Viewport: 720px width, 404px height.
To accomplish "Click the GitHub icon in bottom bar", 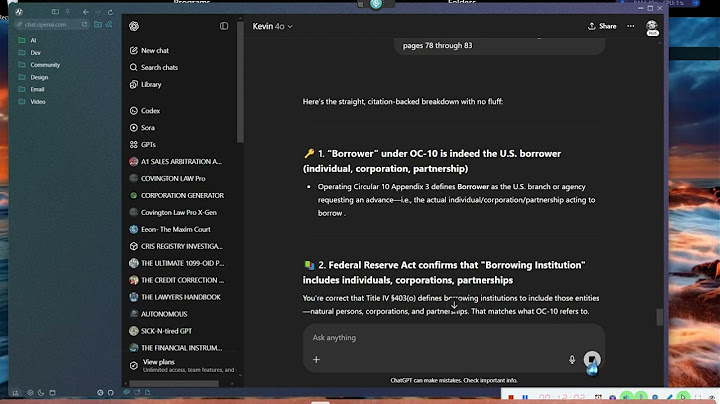I will pos(111,393).
